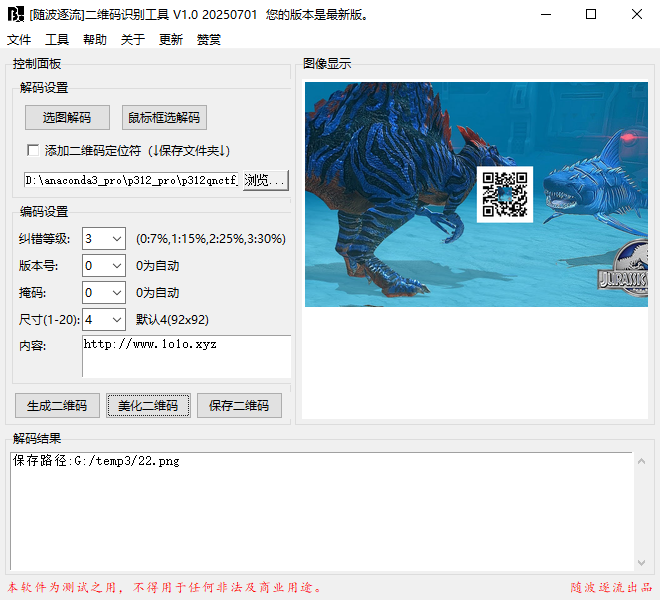Screen dimensions: 660x600
Task: Click the 保存路径:G:/temp3/22.png text
Action: pos(96,461)
